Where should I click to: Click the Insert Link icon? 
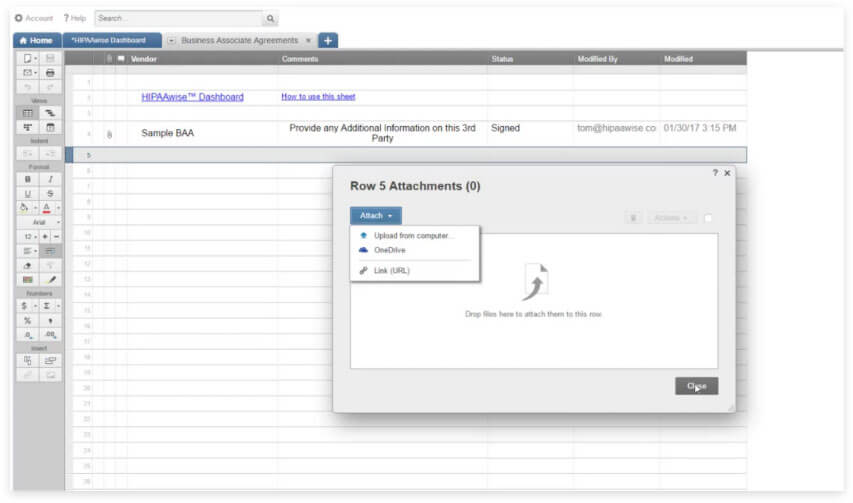tap(28, 375)
